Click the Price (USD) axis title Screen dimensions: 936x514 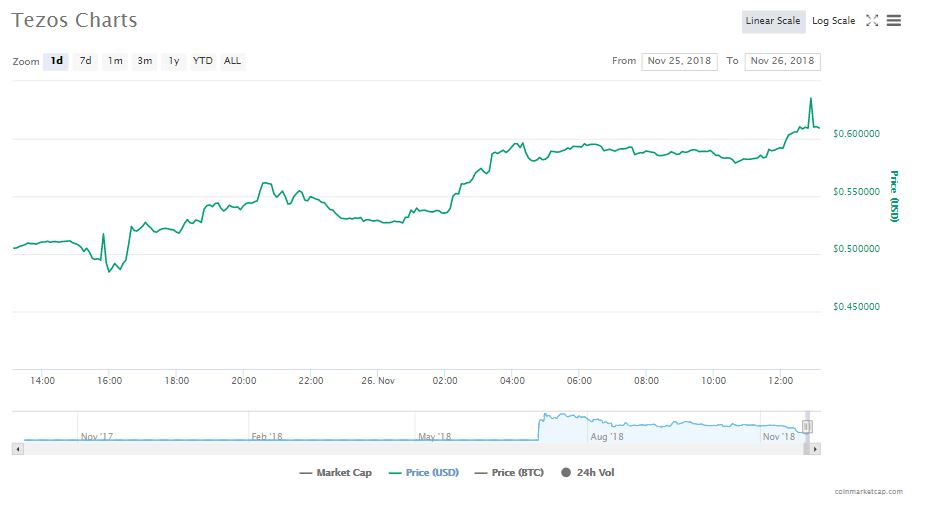coord(894,196)
